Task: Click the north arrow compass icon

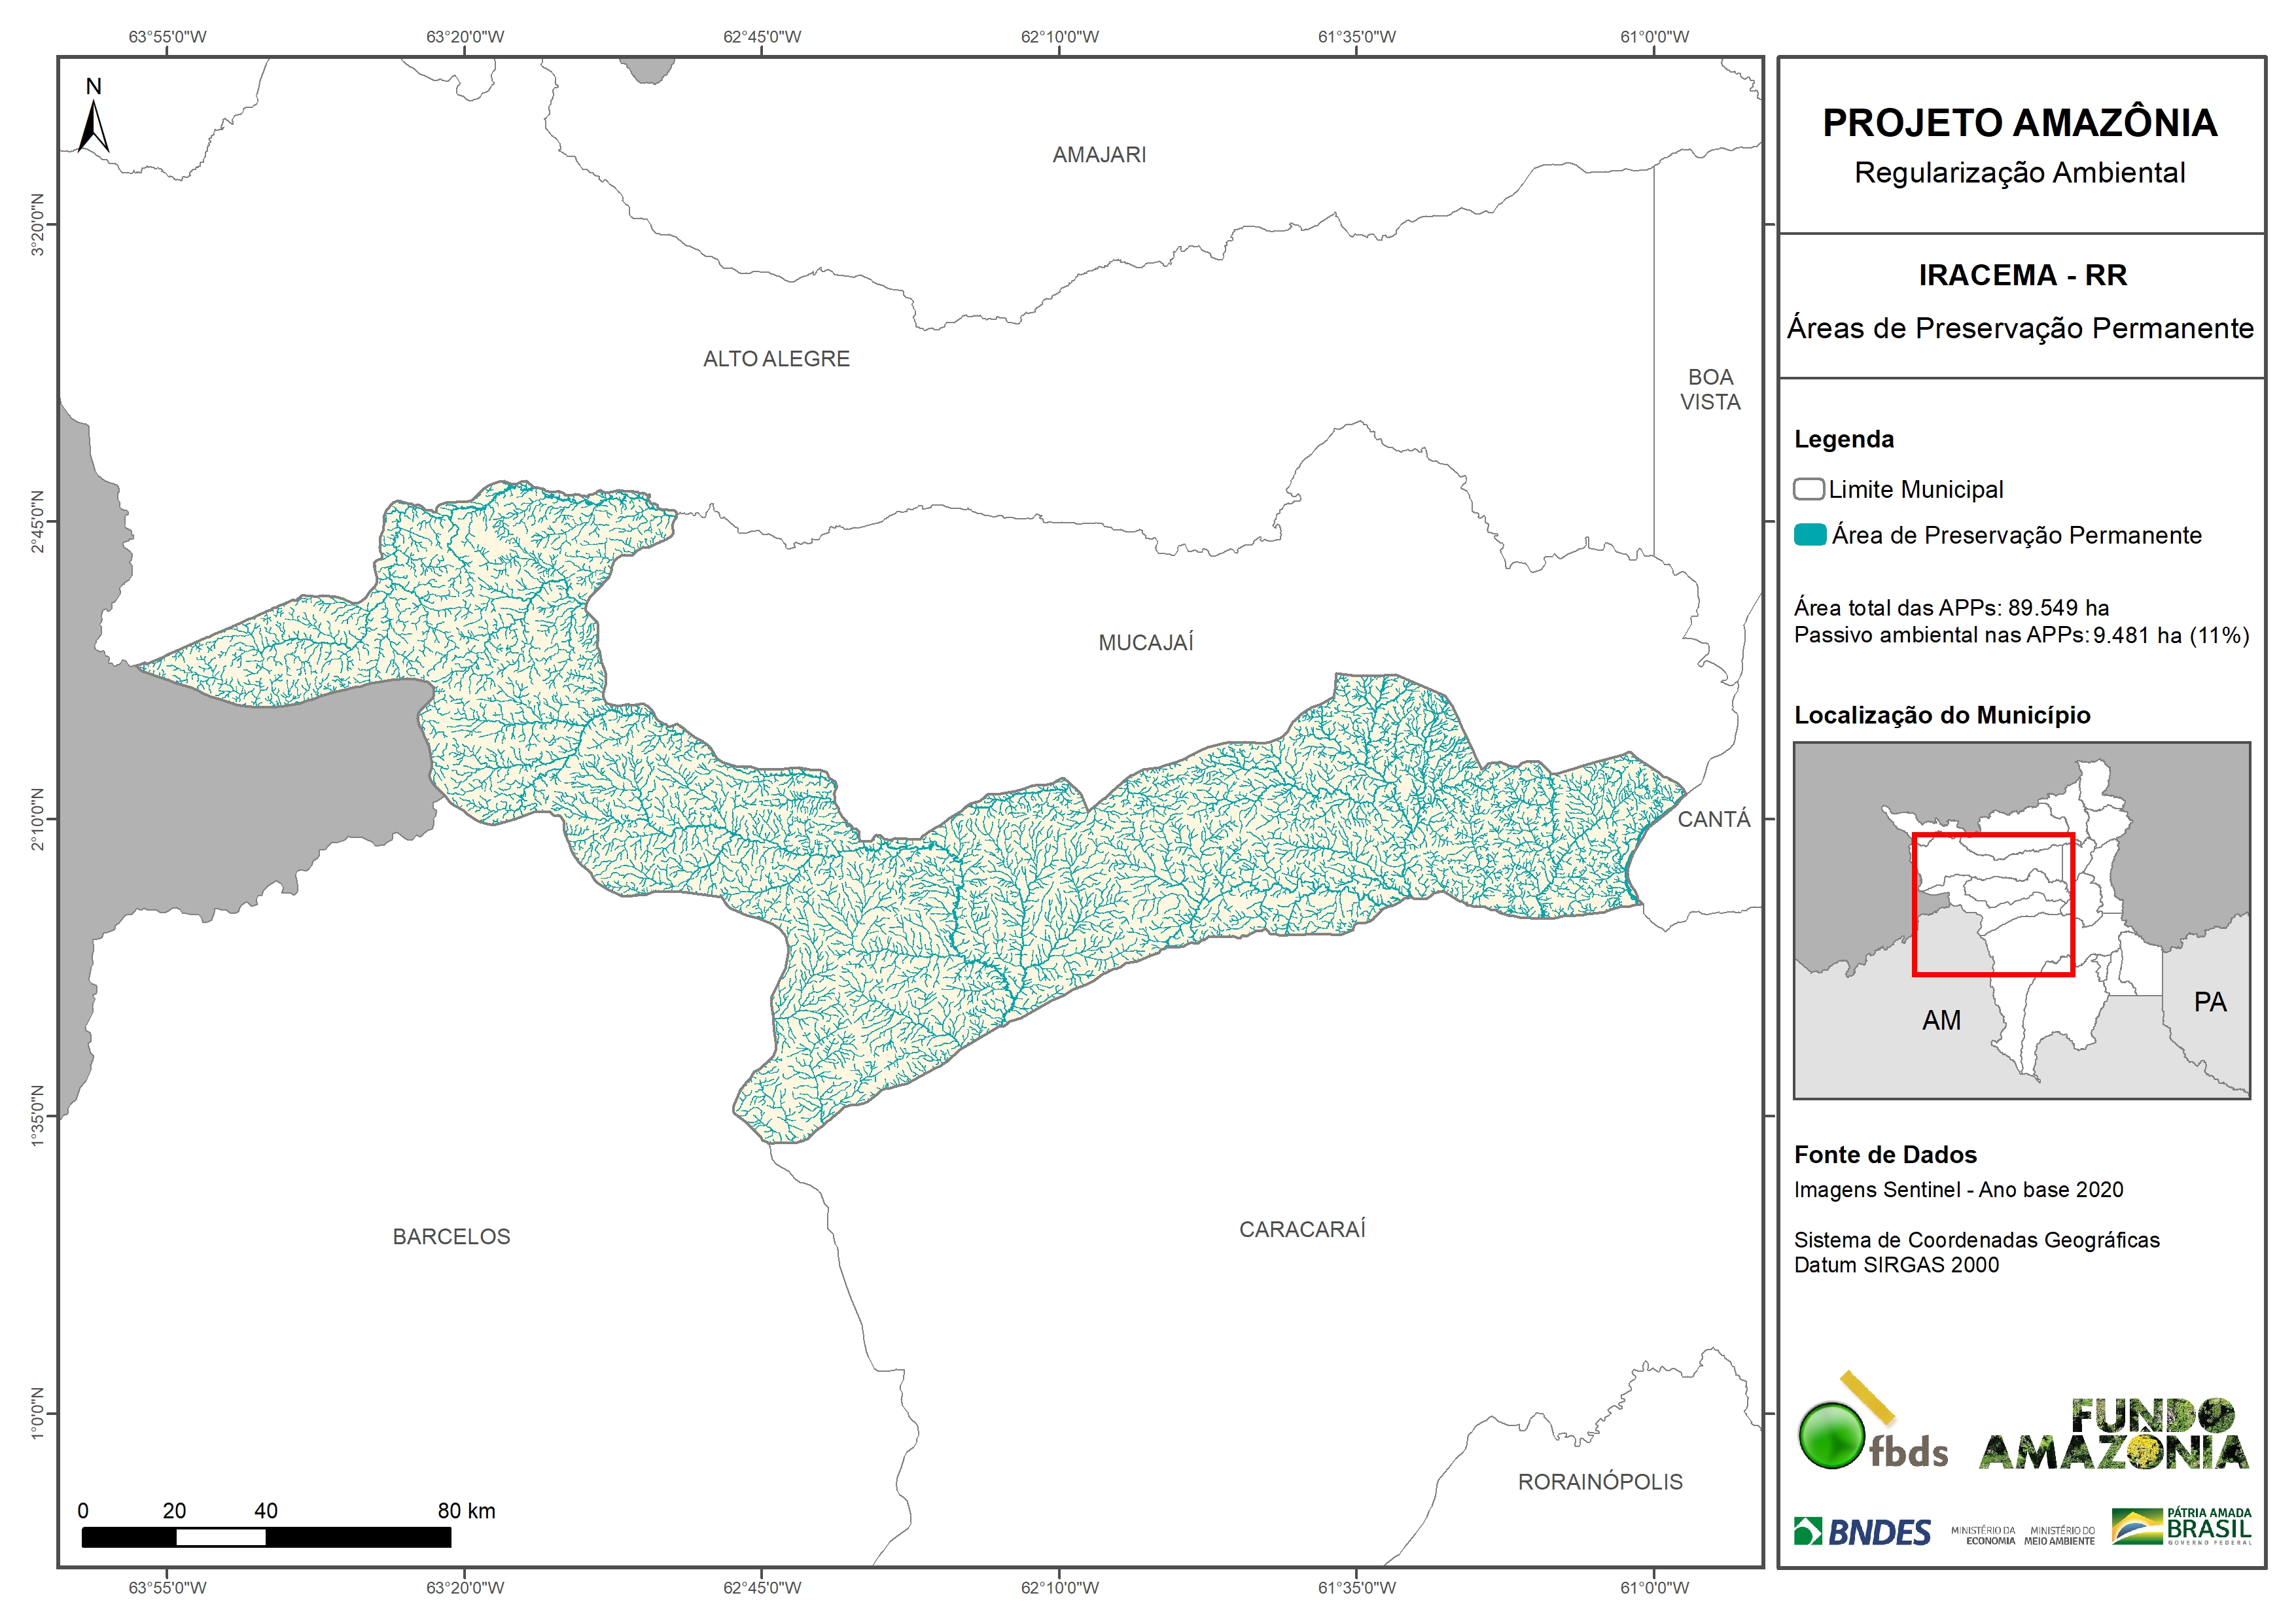Action: [x=93, y=119]
